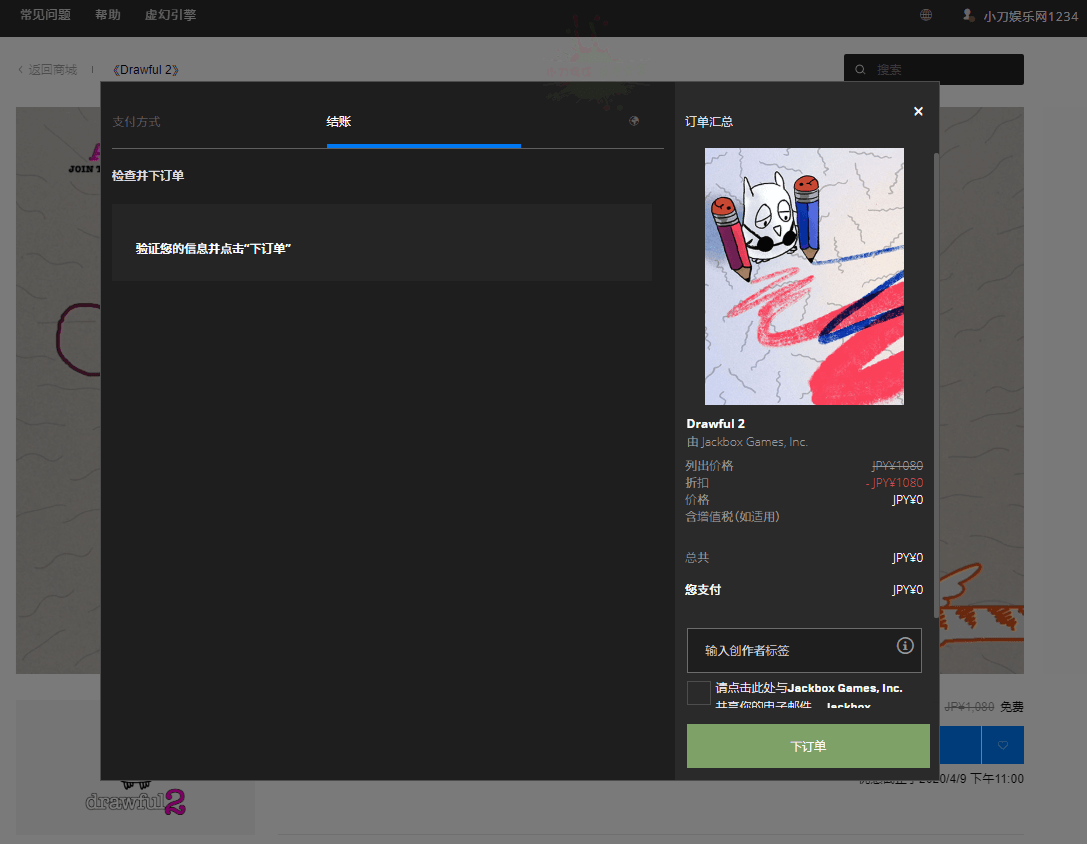Click the user avatar icon beside 小刀娱乐网1234
1087x844 pixels.
coord(968,15)
